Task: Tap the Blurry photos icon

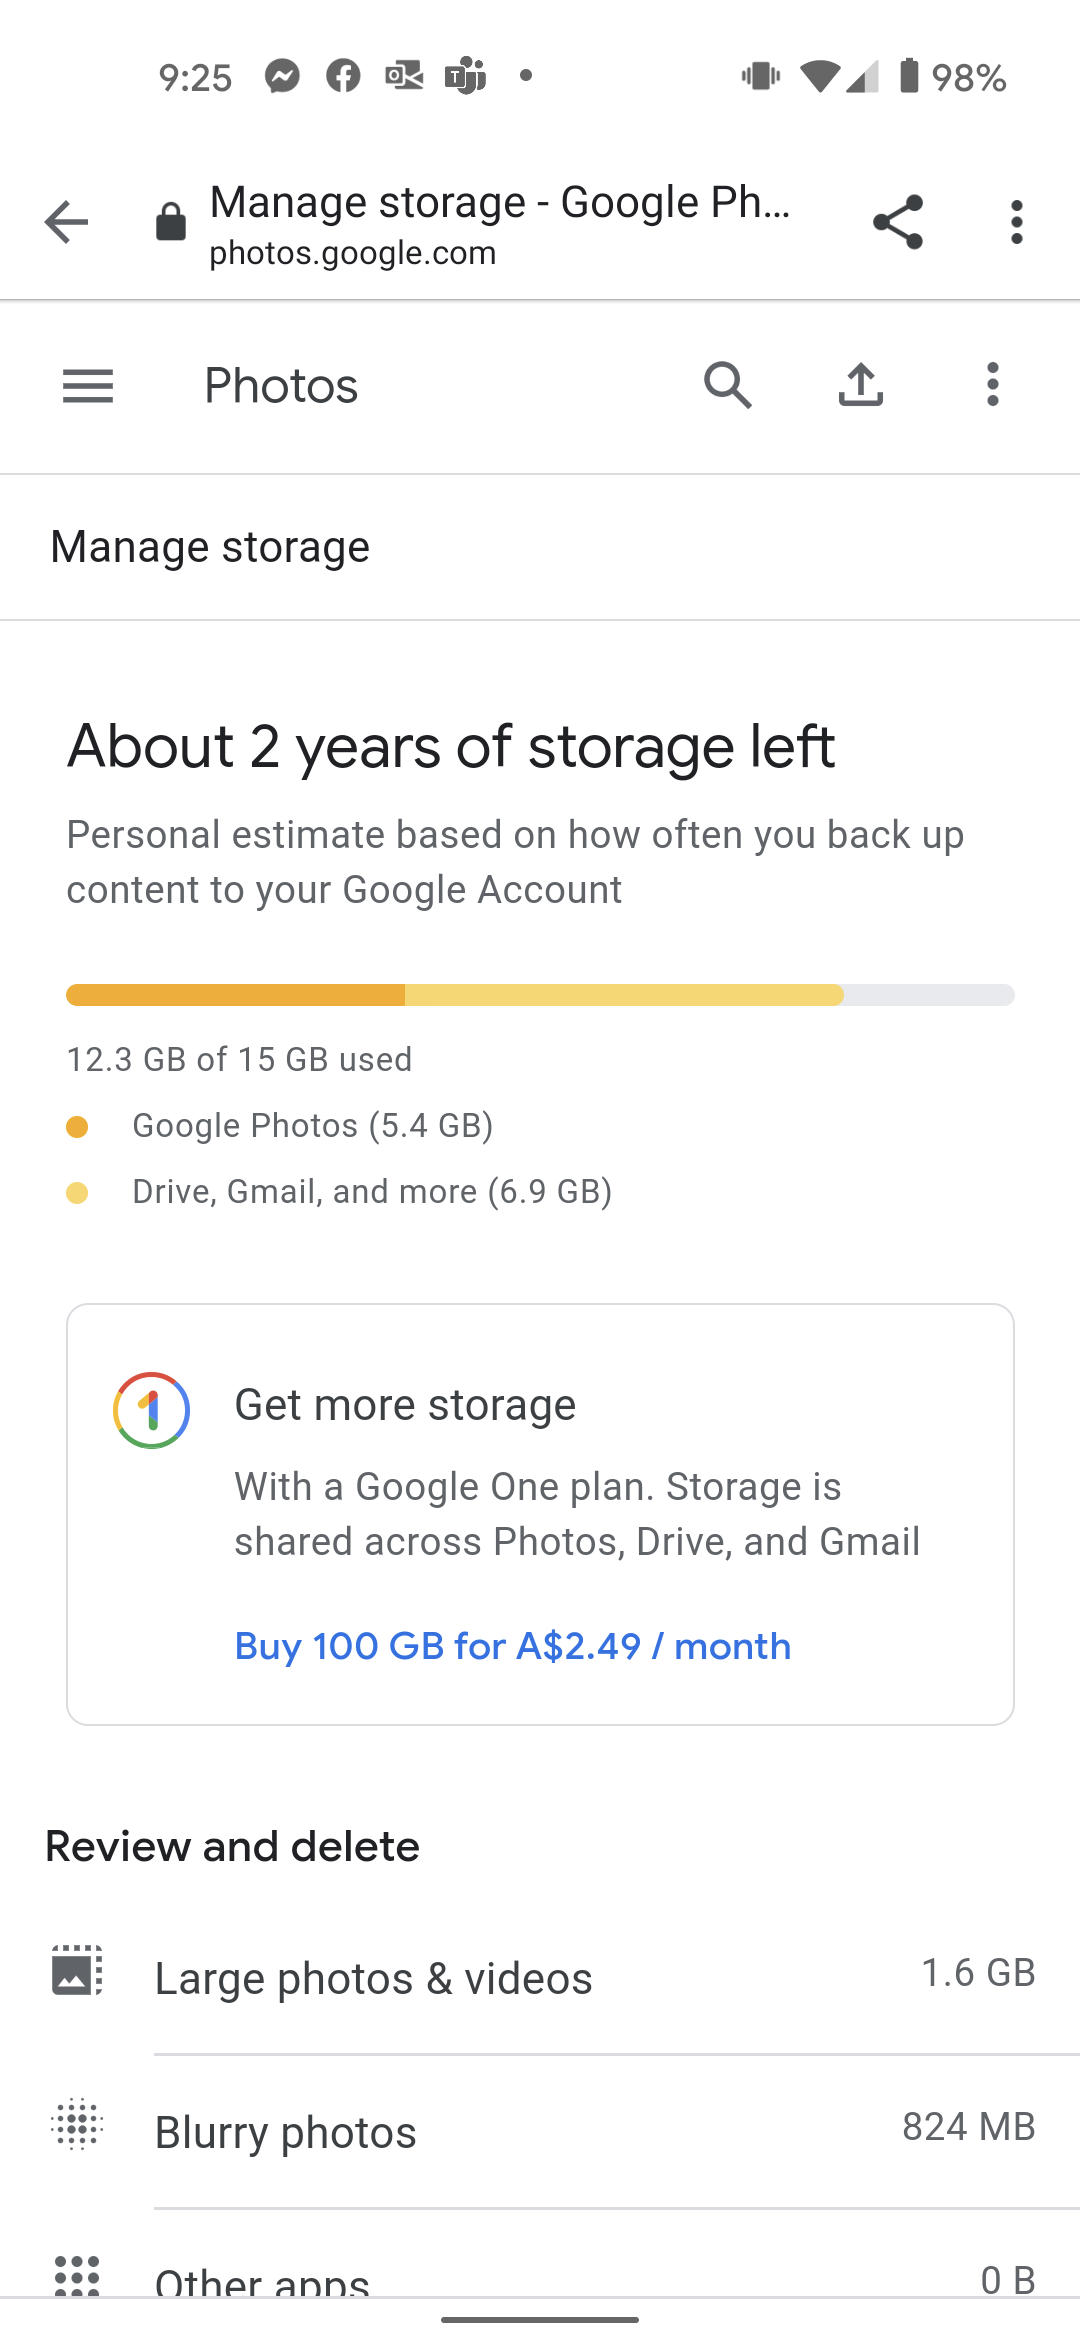Action: pos(77,2124)
